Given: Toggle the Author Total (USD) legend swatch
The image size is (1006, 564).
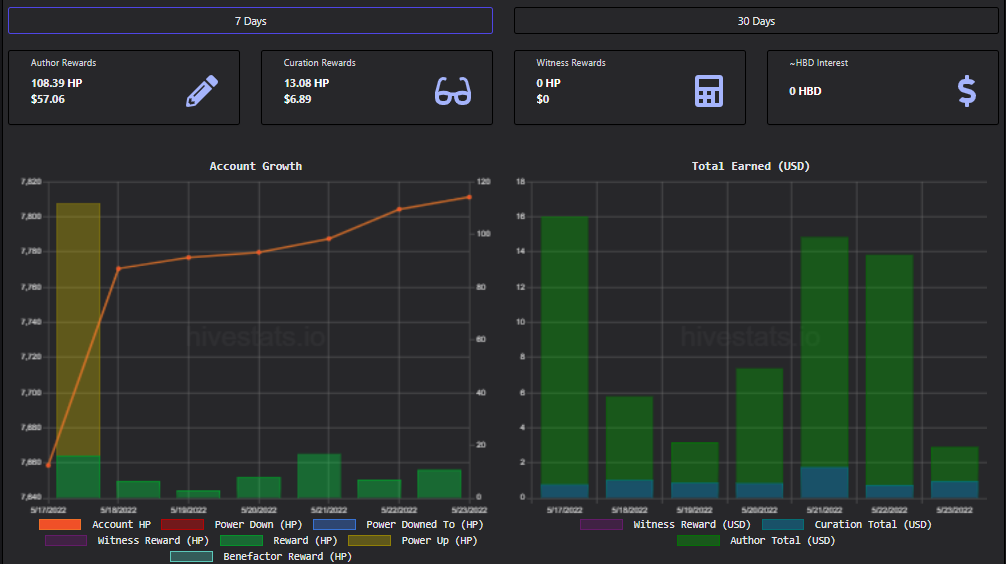Looking at the screenshot, I should point(698,540).
